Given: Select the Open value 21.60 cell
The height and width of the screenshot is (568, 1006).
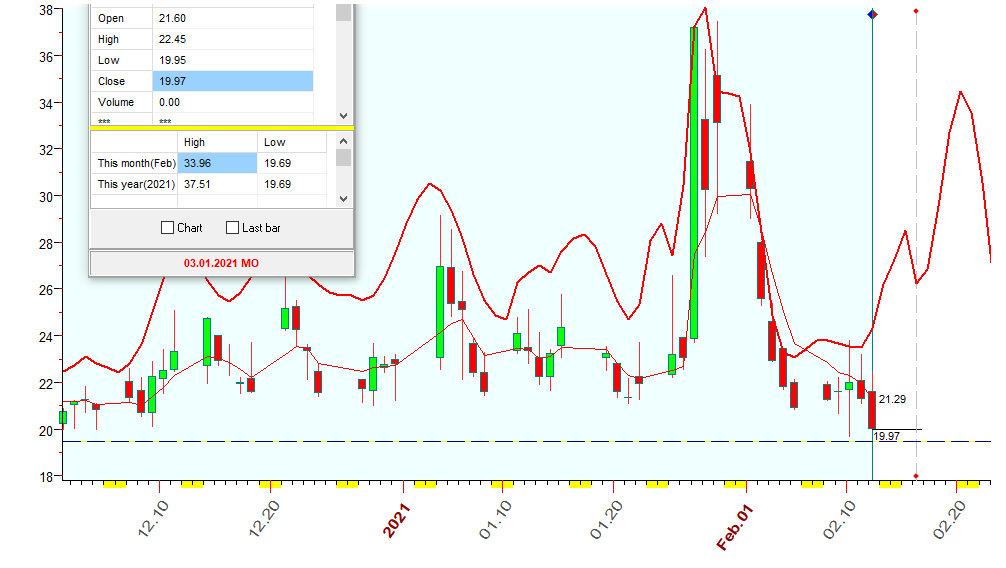Looking at the screenshot, I should 232,18.
